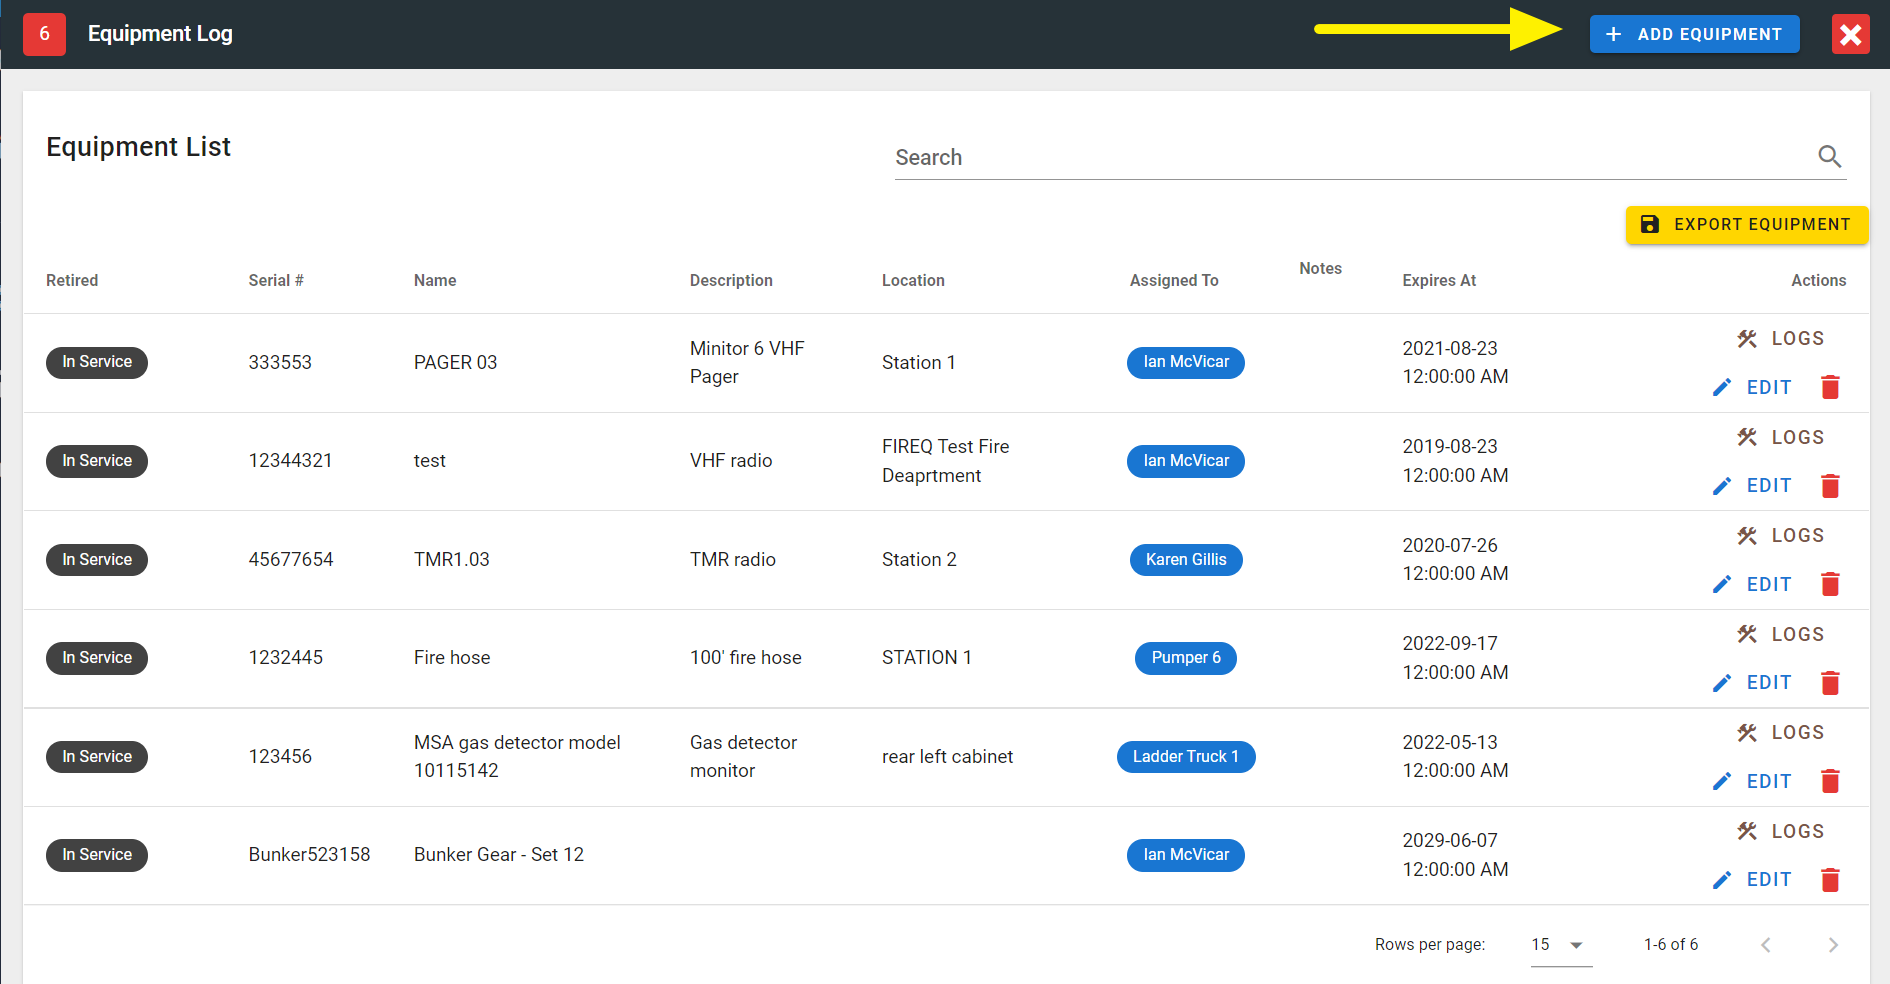The width and height of the screenshot is (1890, 984).
Task: Open logs for TMR1.03 radio
Action: tap(1781, 536)
